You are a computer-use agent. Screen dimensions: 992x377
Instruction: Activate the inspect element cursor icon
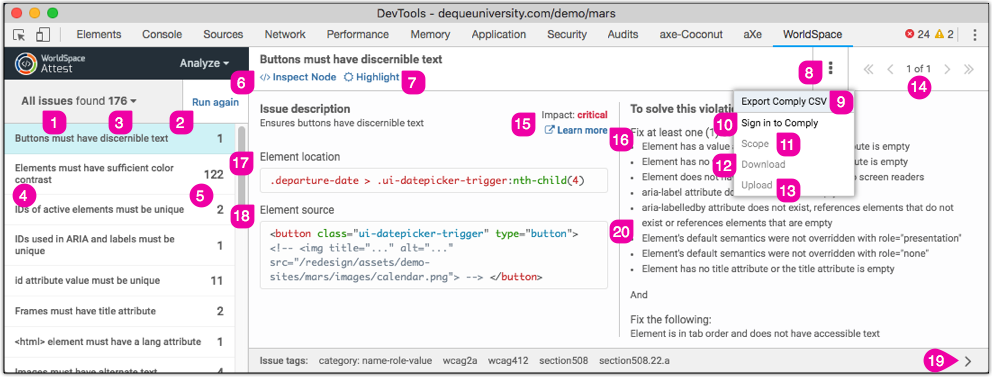point(20,35)
